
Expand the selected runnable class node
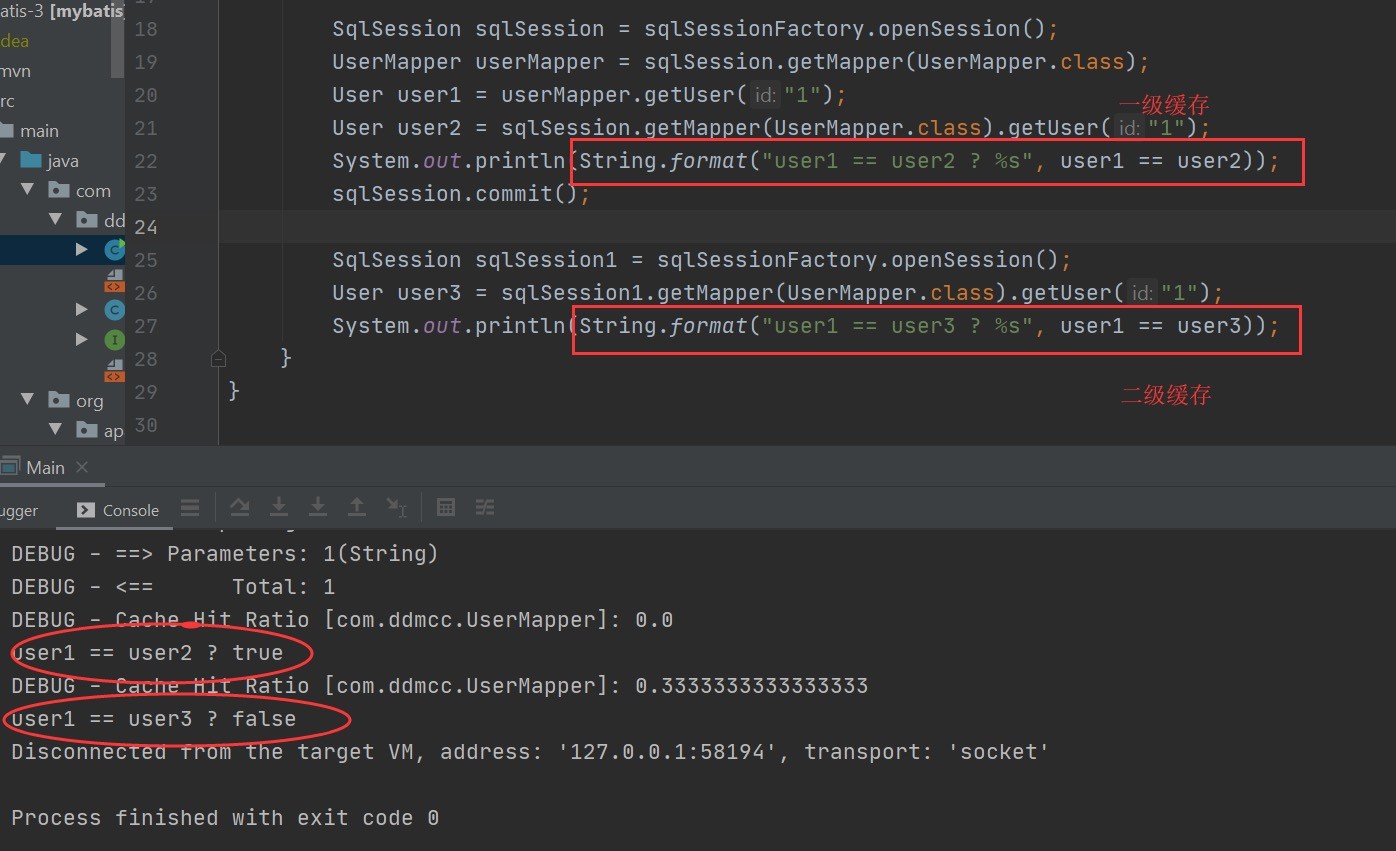(x=82, y=249)
